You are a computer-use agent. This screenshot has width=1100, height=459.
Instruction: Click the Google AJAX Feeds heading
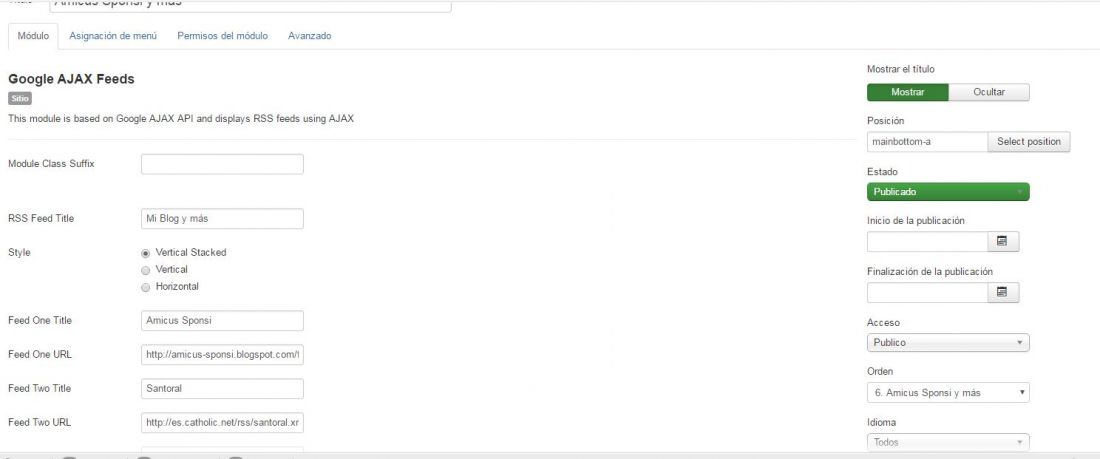71,79
